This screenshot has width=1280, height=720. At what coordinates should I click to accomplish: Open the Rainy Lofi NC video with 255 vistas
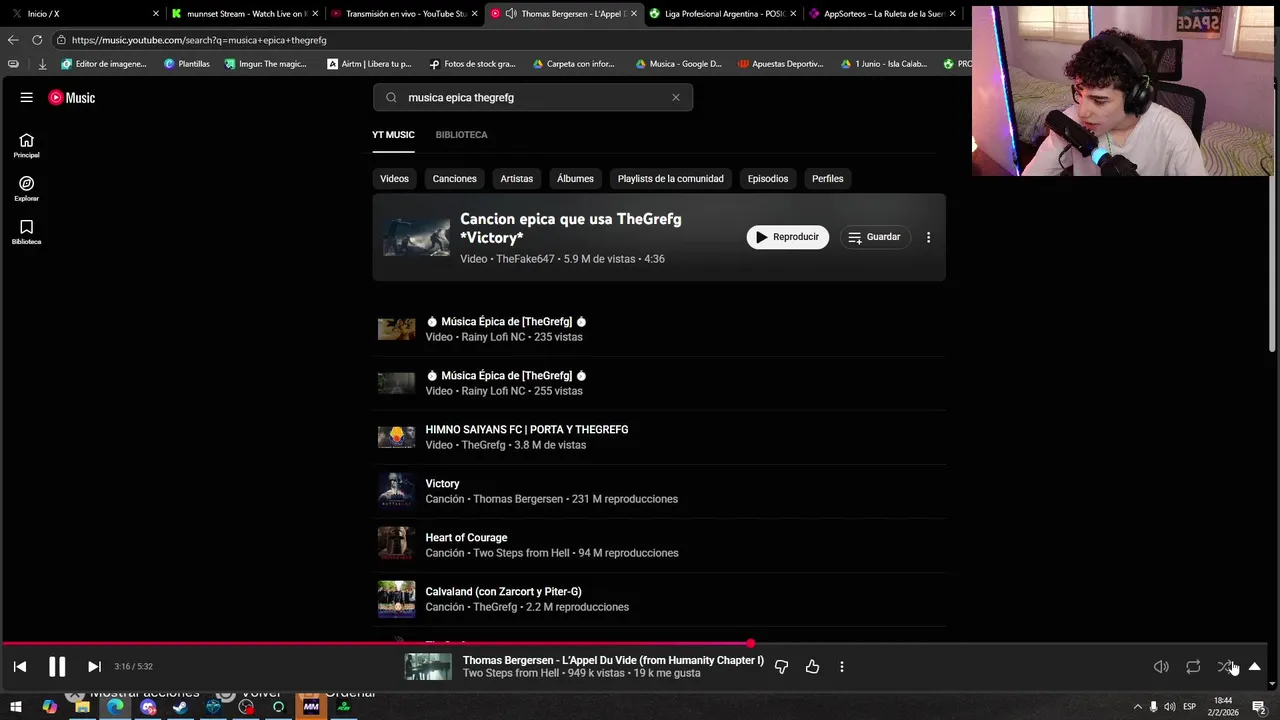coord(659,383)
